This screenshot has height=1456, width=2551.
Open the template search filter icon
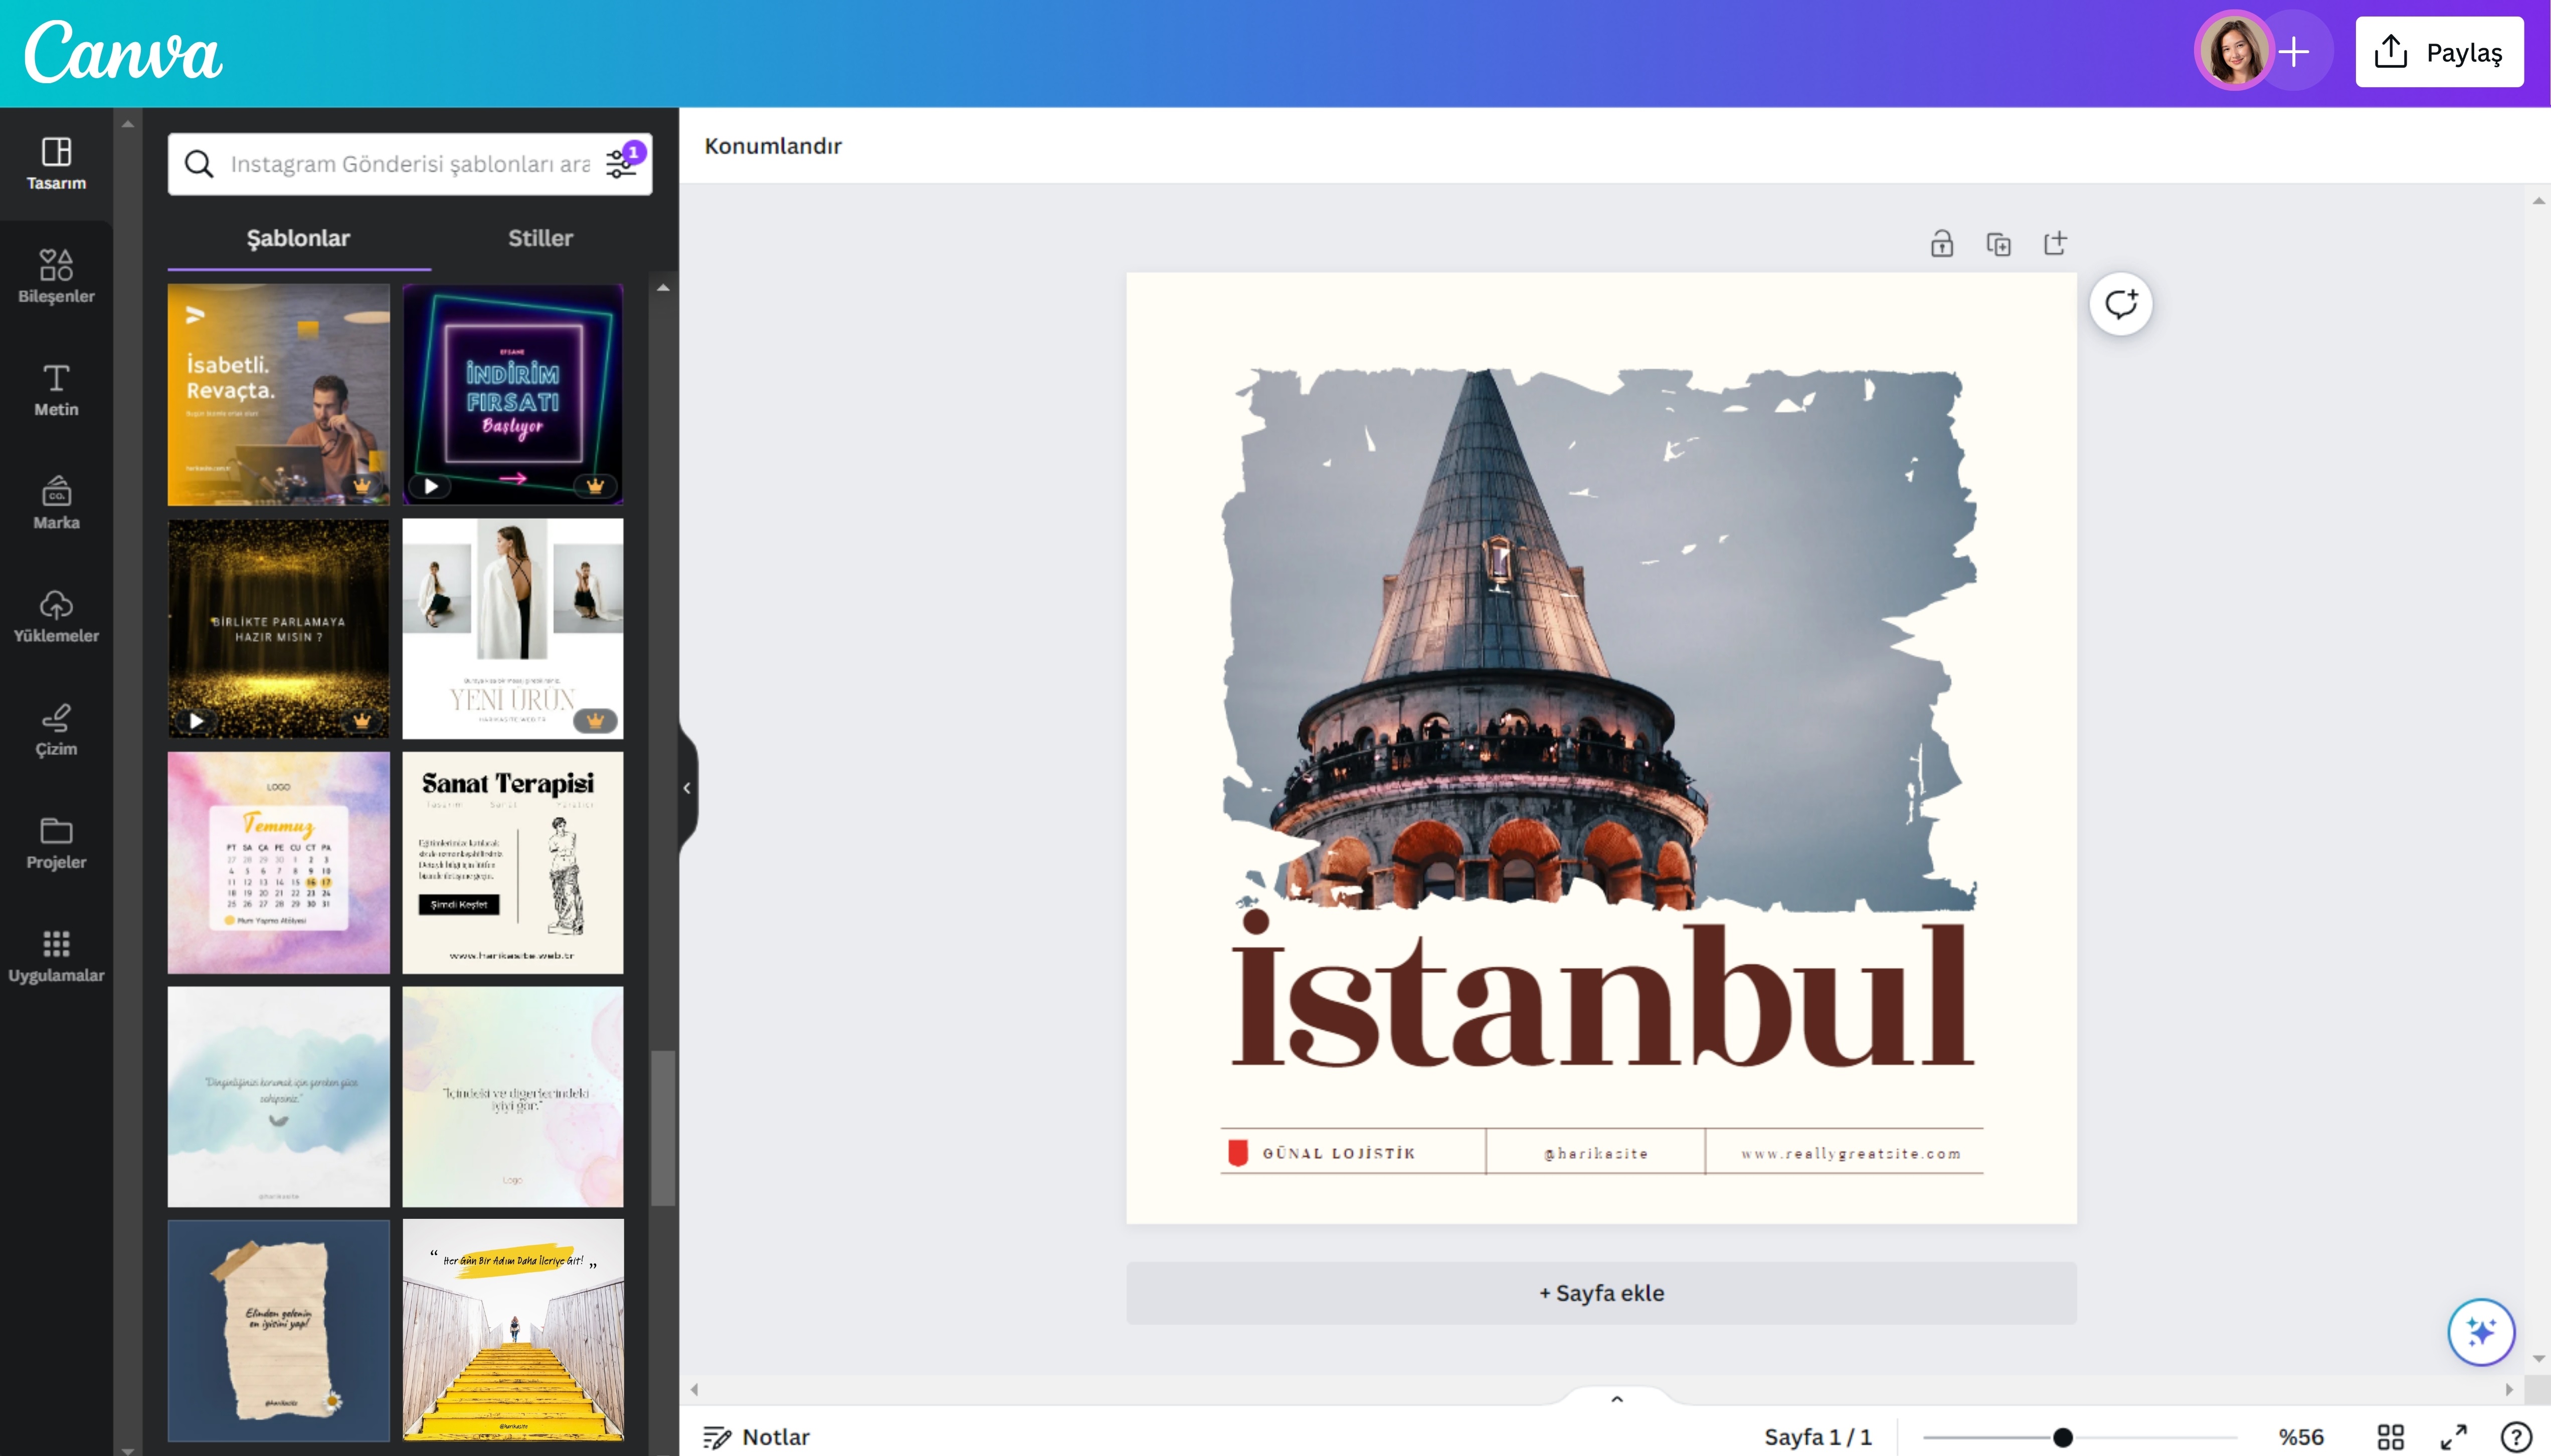(x=622, y=163)
